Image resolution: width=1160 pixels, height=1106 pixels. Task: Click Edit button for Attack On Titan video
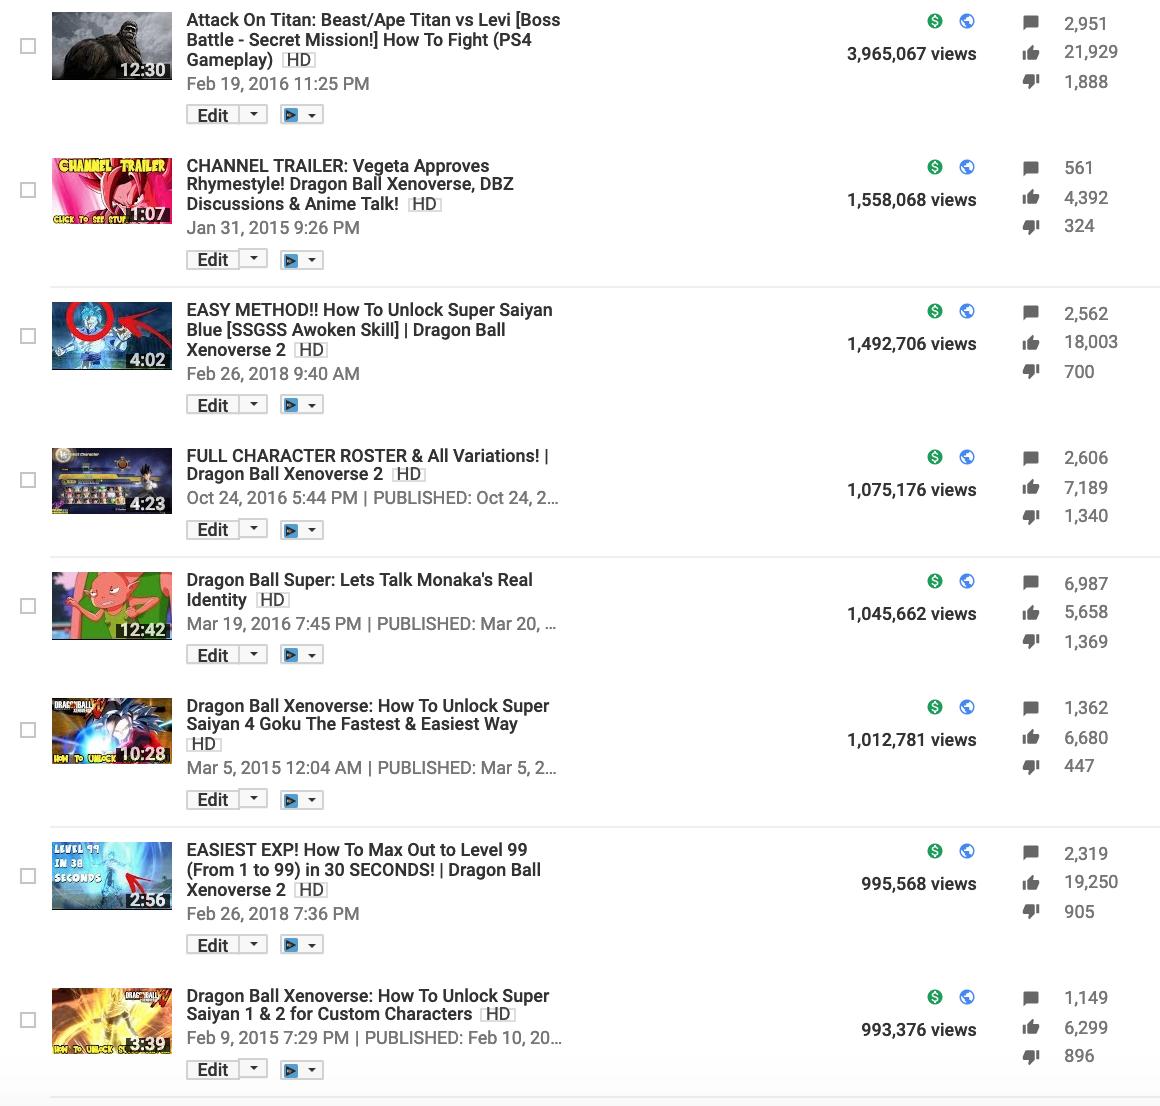click(x=213, y=115)
